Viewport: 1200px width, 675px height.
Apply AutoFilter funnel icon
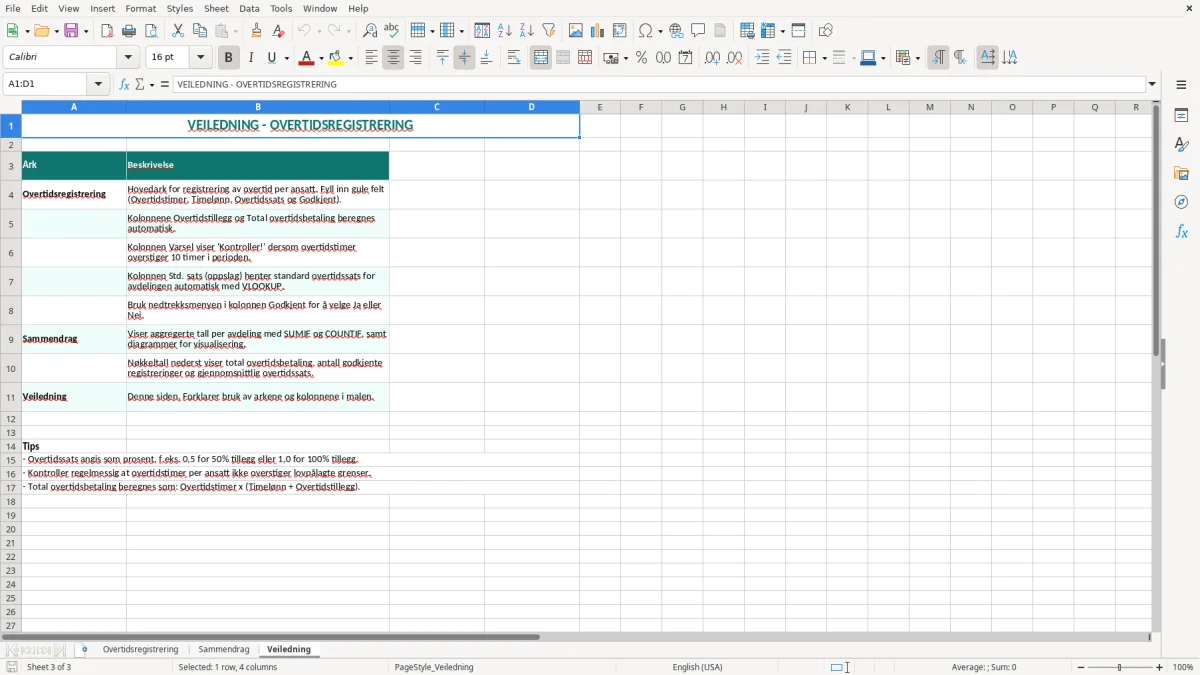(549, 31)
